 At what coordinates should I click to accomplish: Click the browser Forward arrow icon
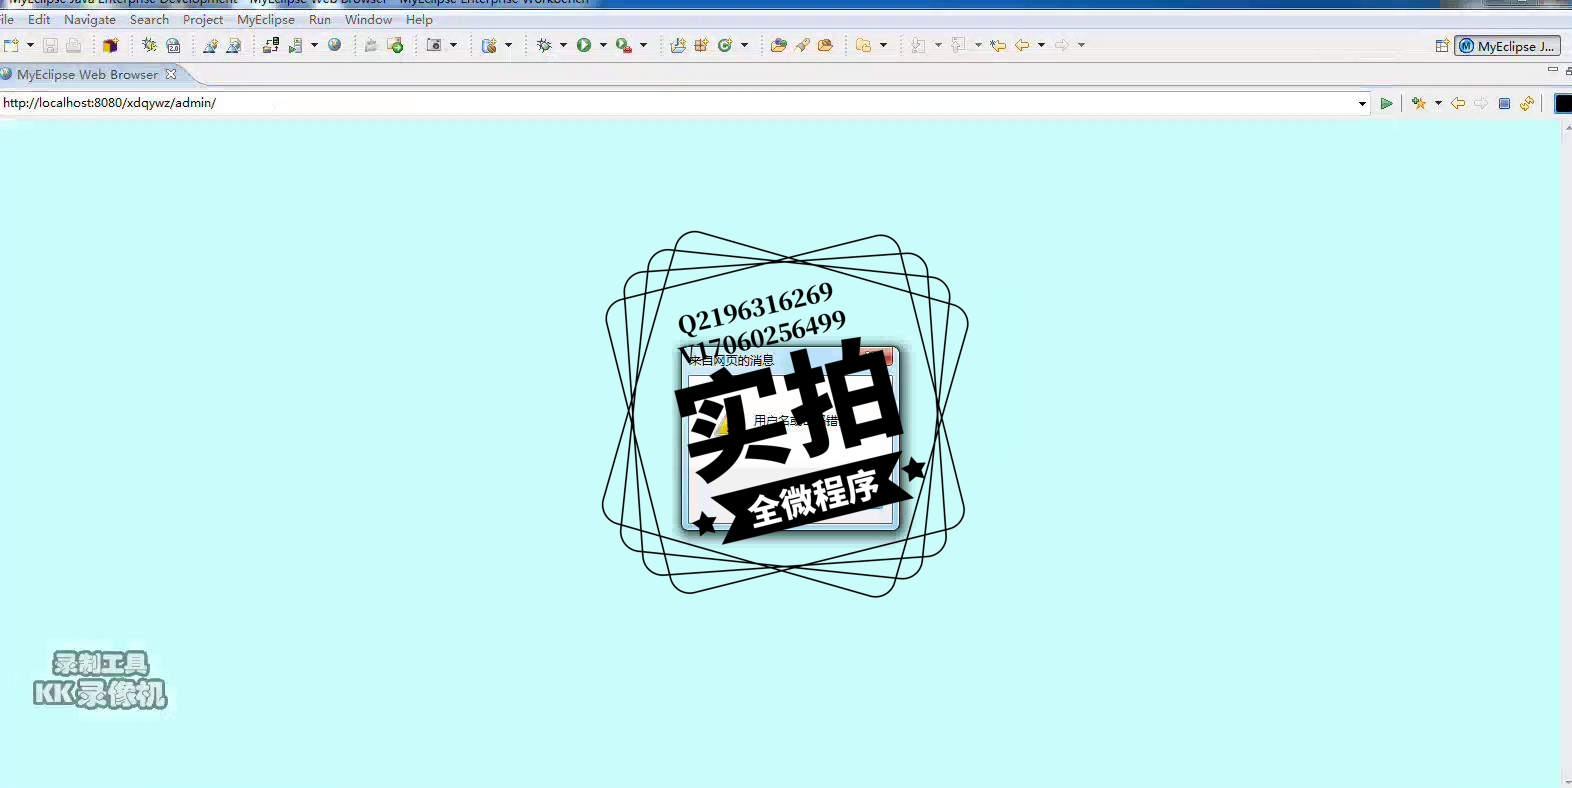[1481, 103]
